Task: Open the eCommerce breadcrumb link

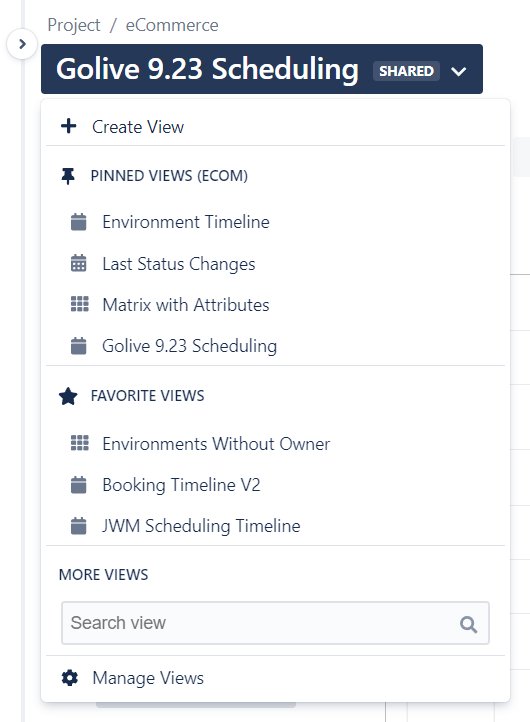Action: pyautogui.click(x=172, y=25)
